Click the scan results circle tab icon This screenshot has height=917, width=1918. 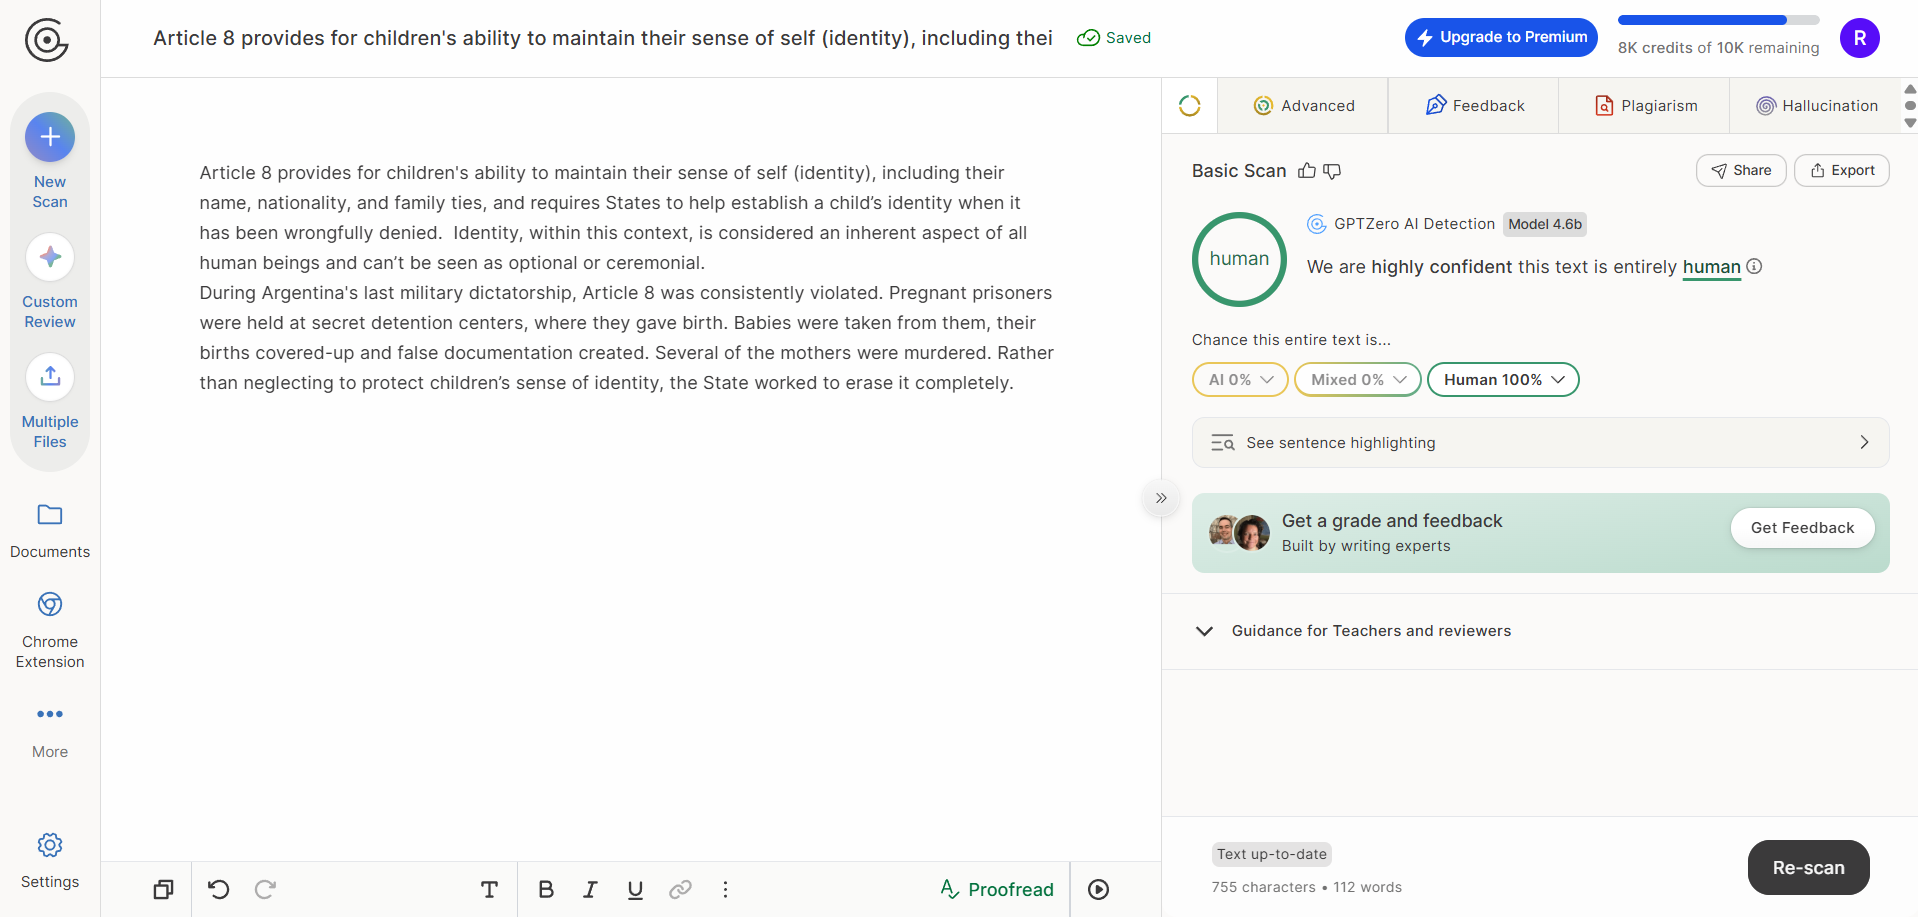[1189, 106]
